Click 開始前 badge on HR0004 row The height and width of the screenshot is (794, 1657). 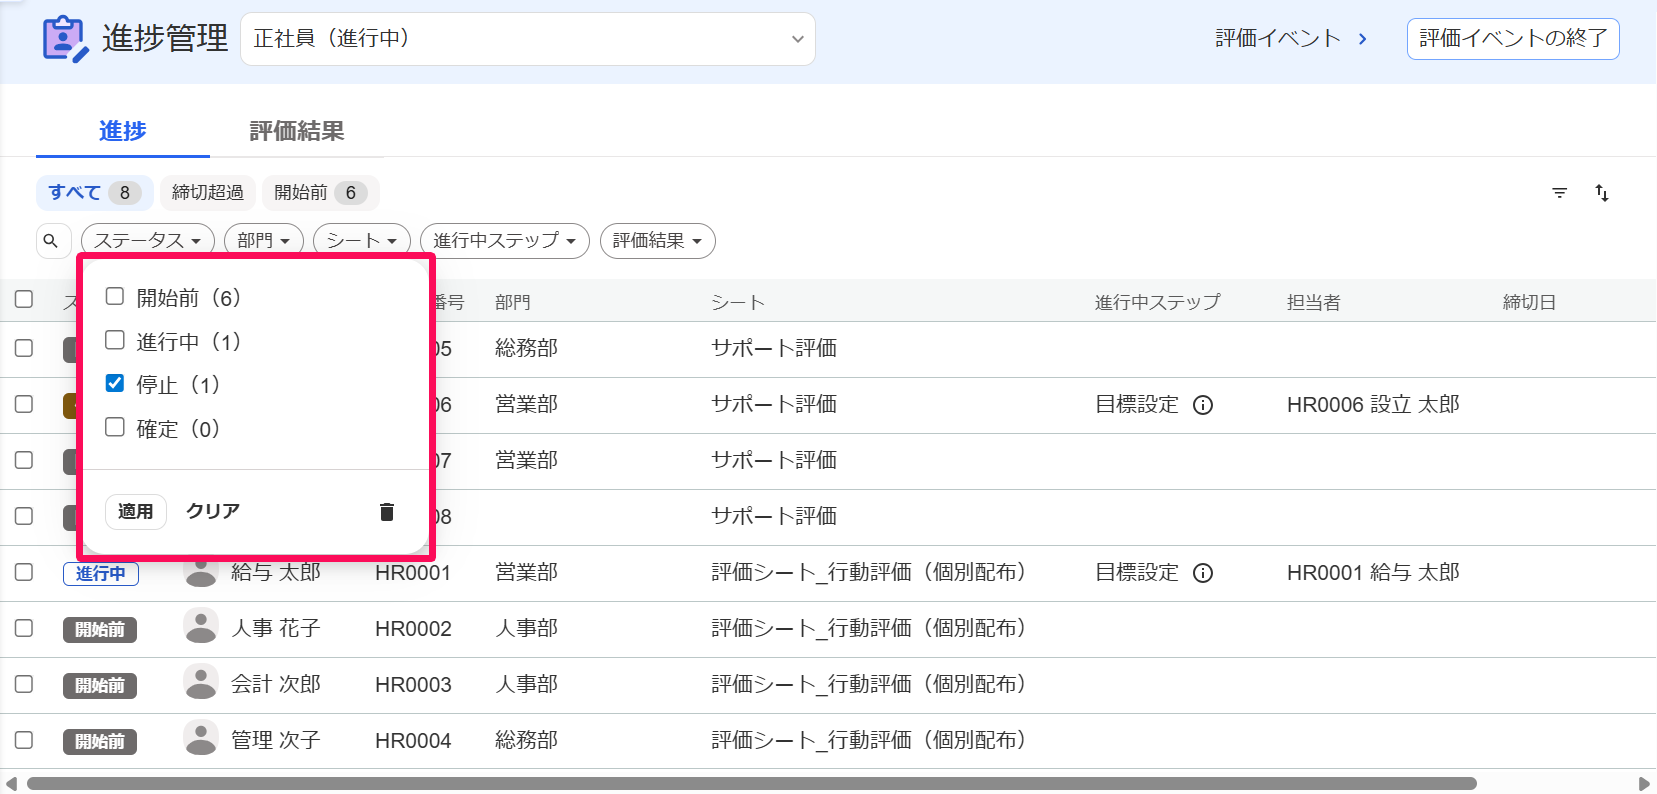100,742
